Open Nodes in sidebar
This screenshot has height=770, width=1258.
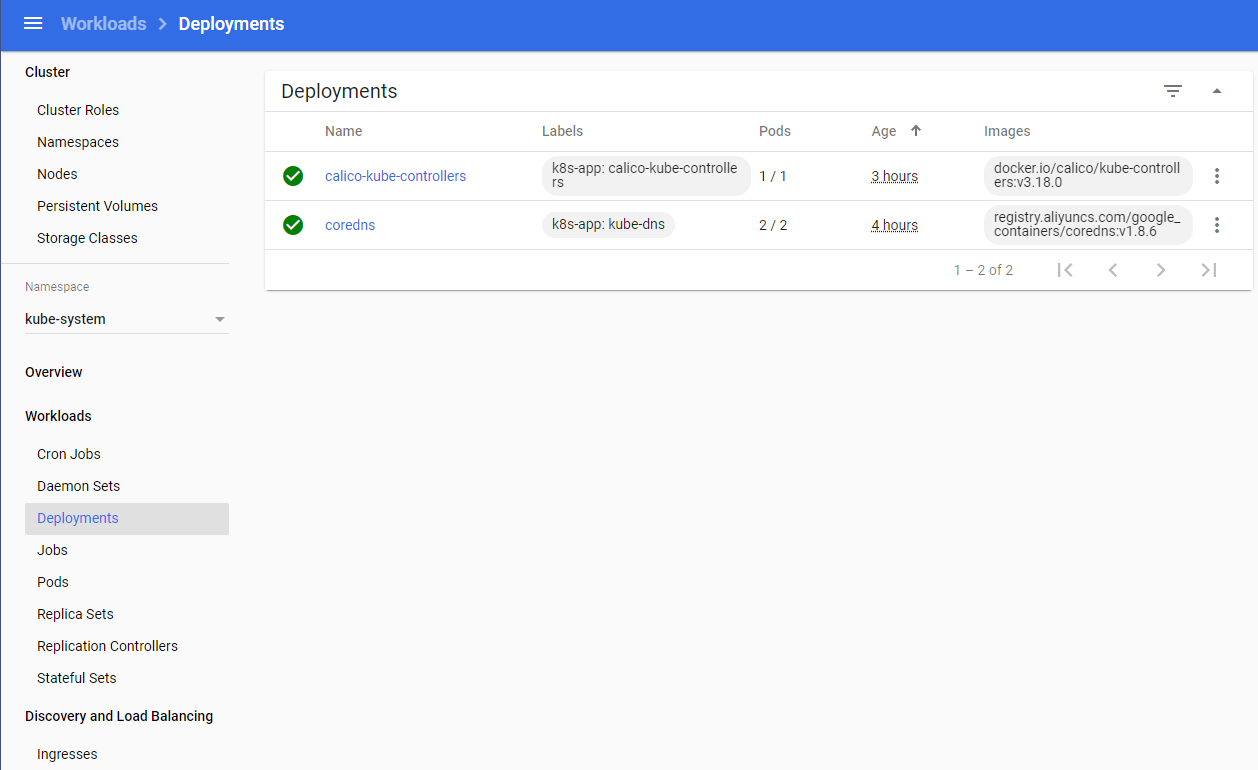57,174
